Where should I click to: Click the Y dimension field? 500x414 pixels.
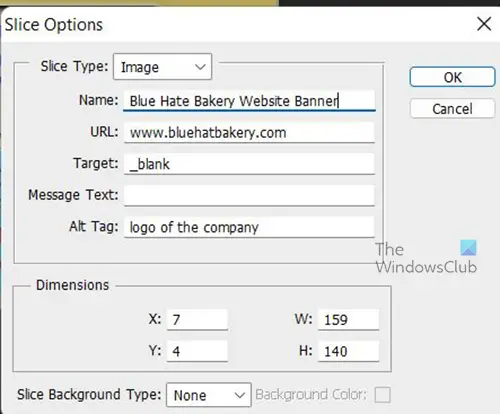[x=197, y=351]
